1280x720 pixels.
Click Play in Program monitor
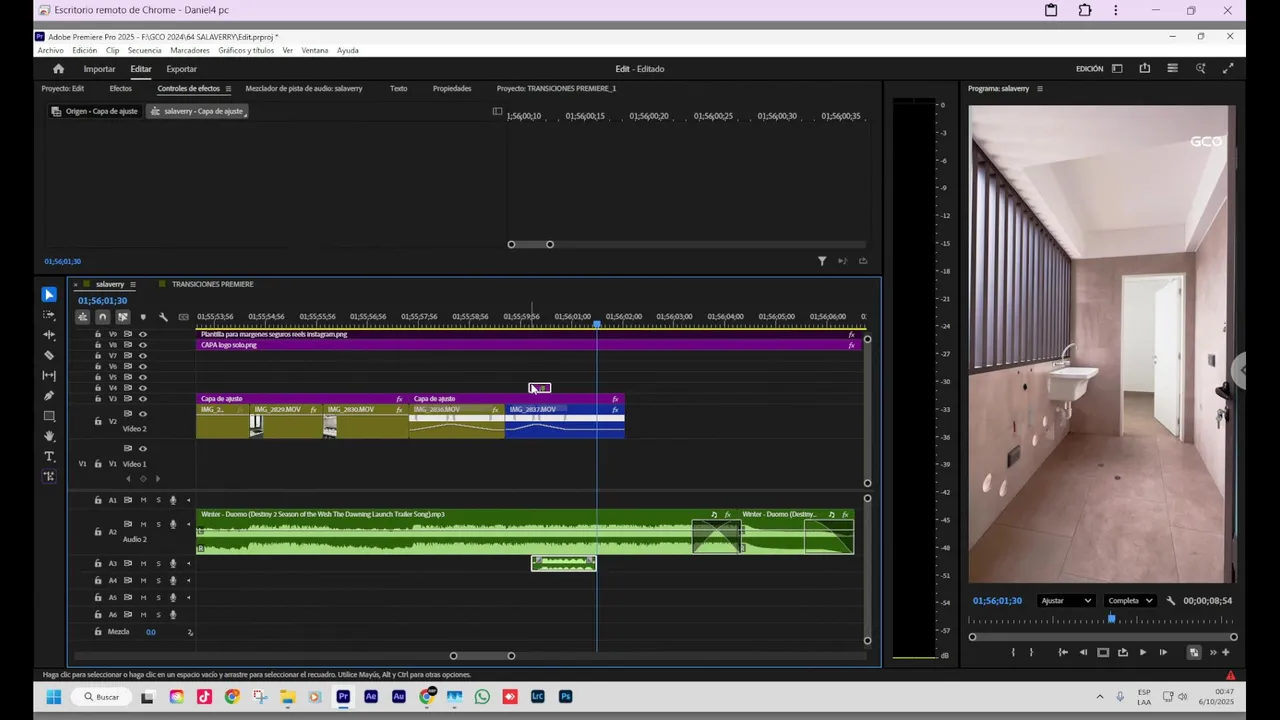click(1143, 652)
